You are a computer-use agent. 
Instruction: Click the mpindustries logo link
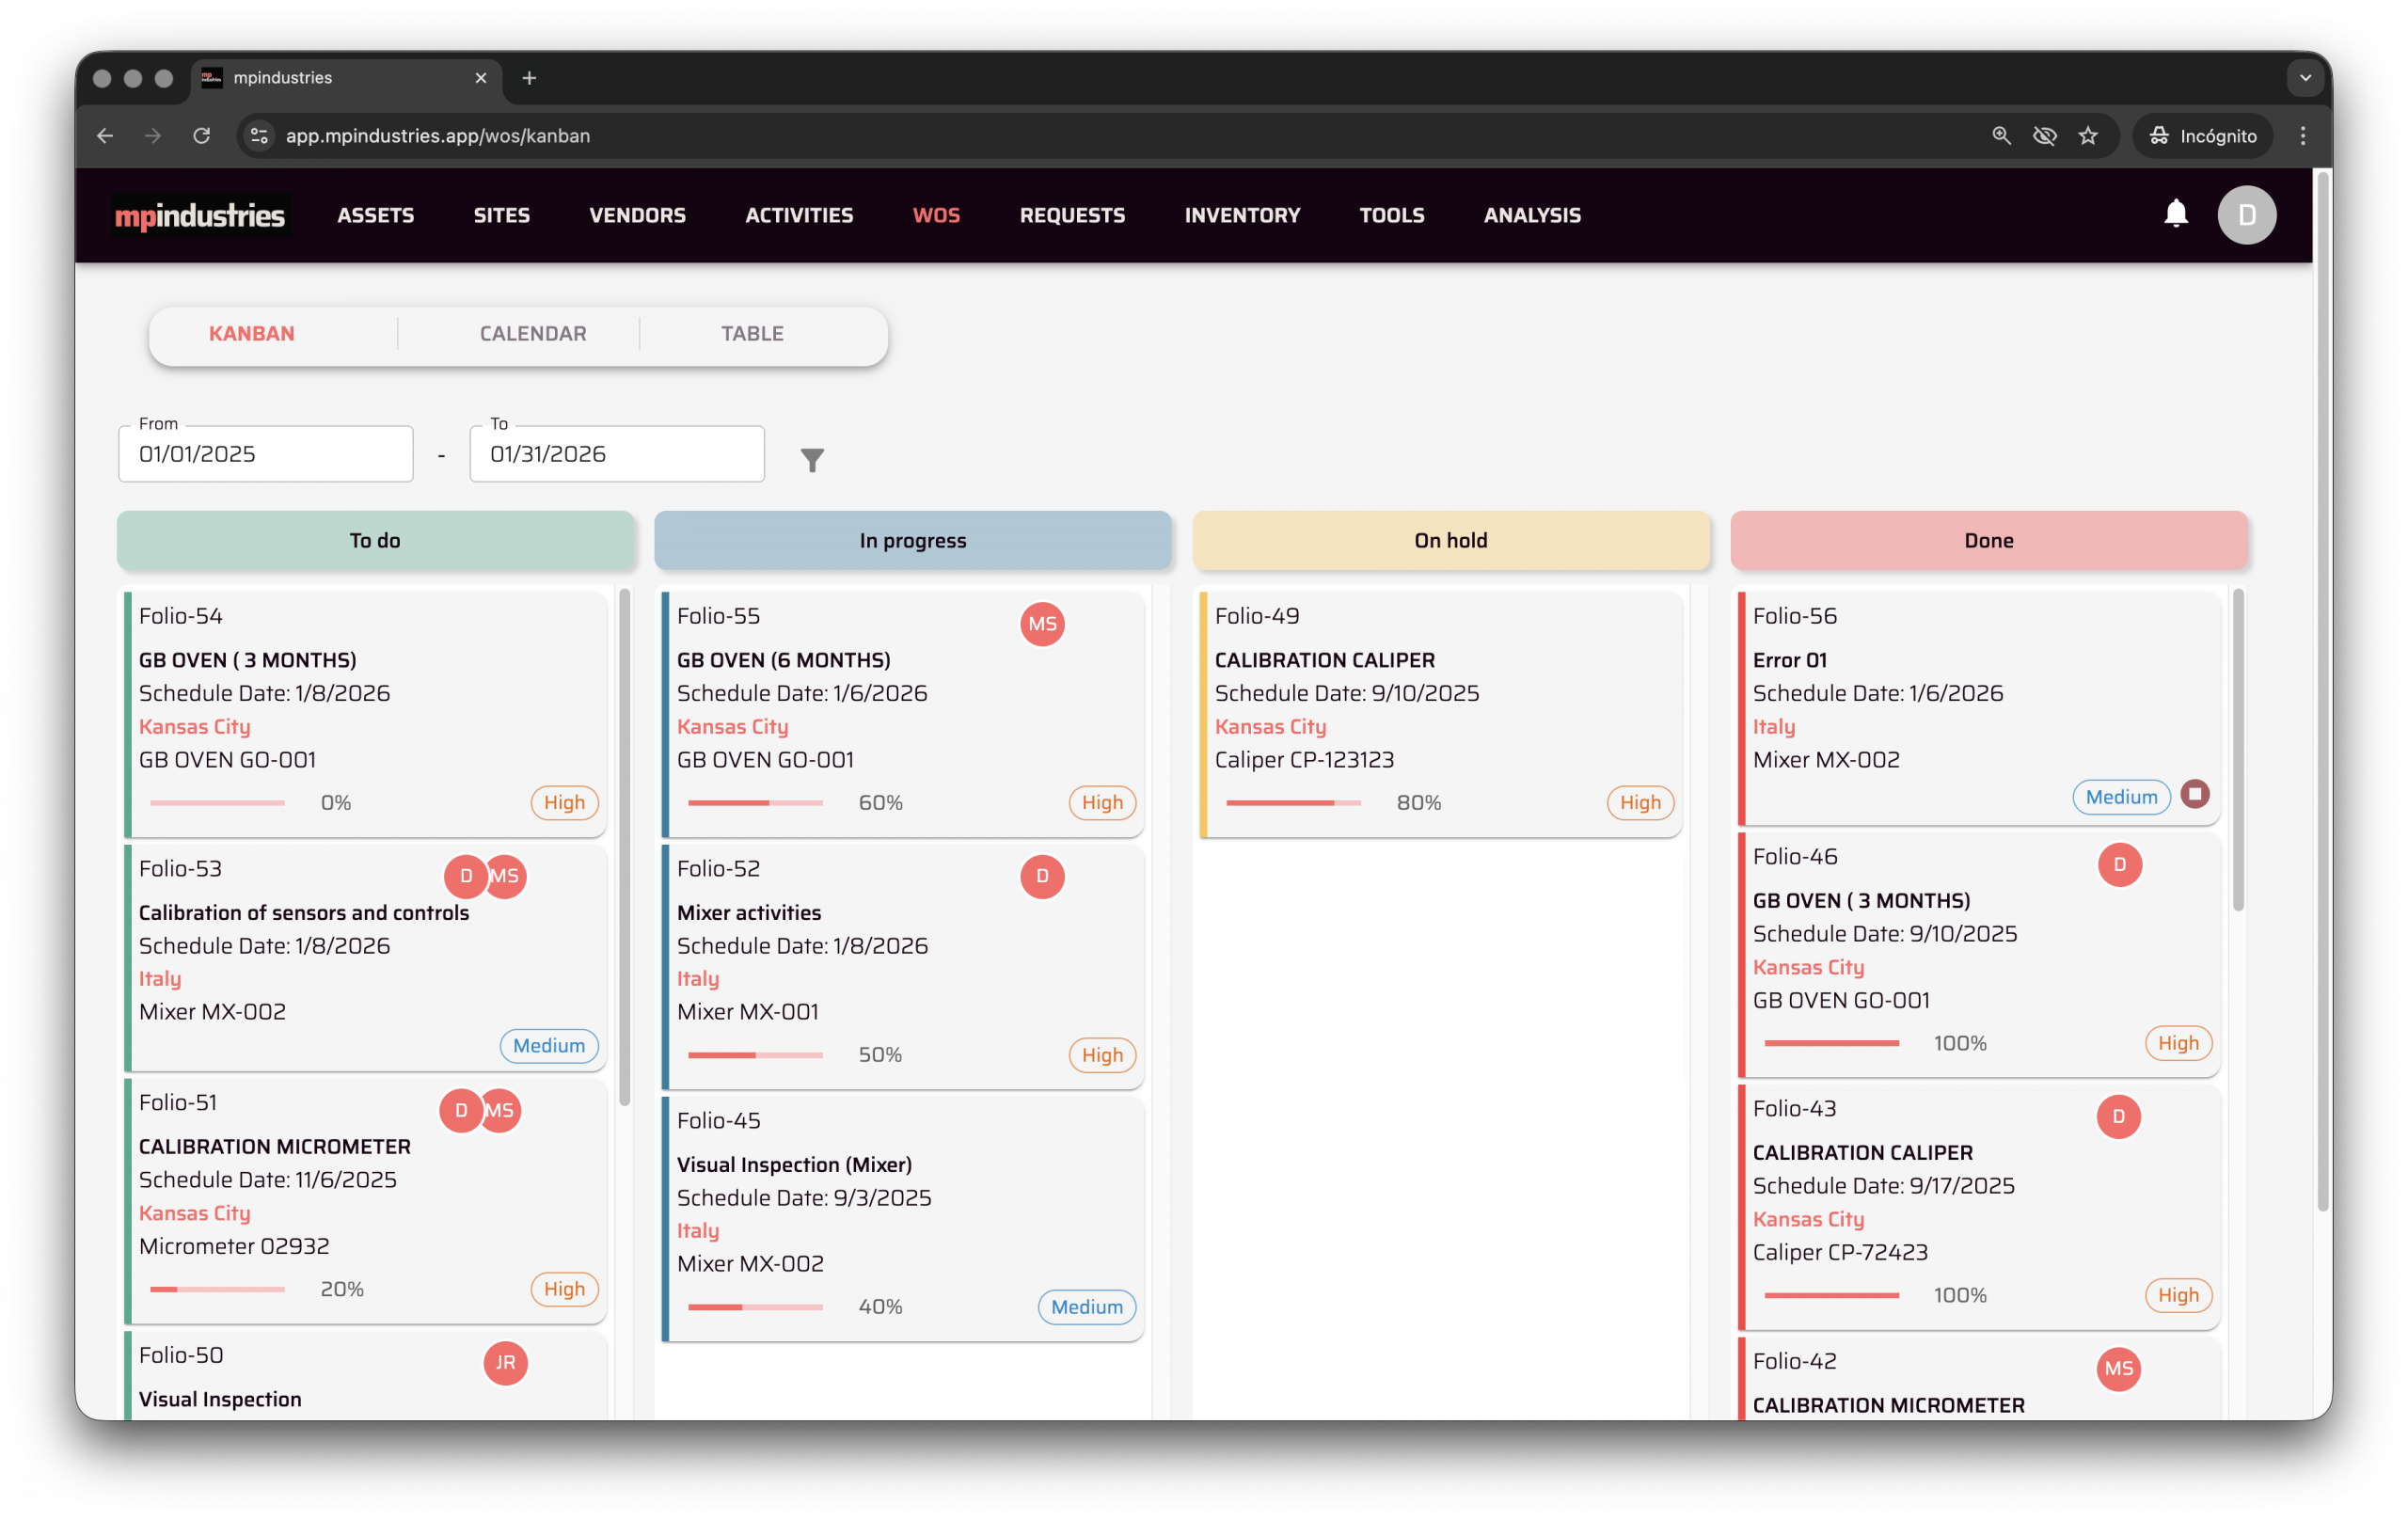[x=200, y=215]
